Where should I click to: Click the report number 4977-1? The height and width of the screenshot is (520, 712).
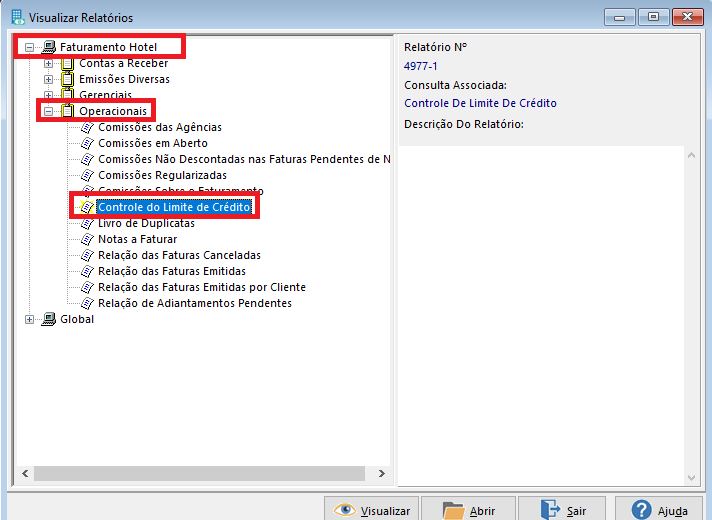420,66
